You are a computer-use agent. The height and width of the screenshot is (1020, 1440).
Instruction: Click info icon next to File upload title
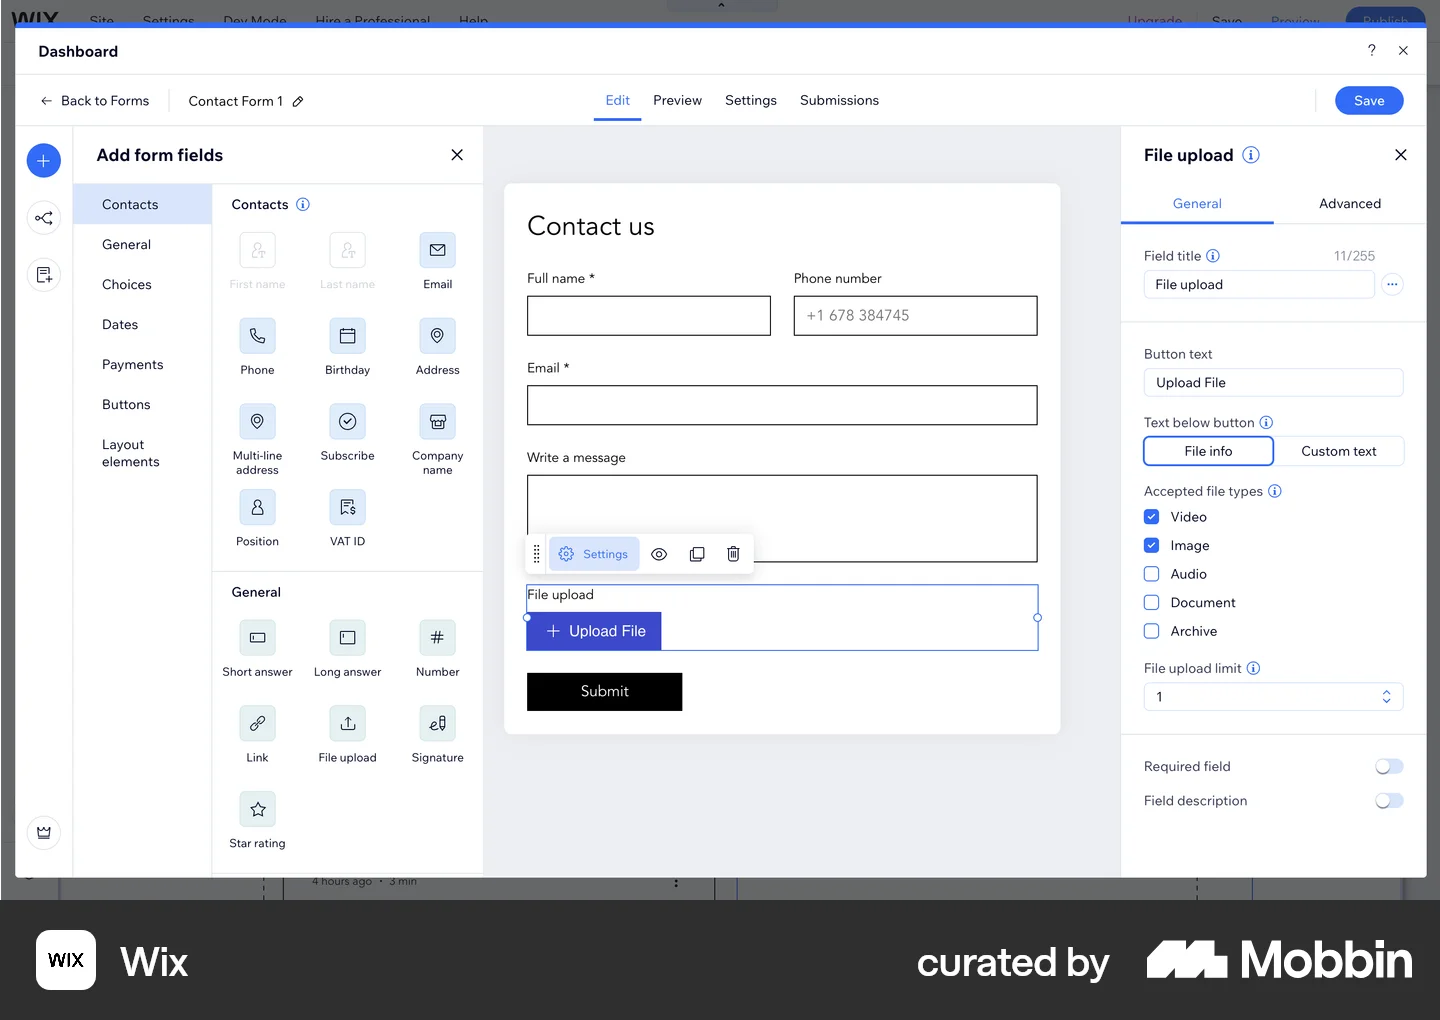(1251, 155)
